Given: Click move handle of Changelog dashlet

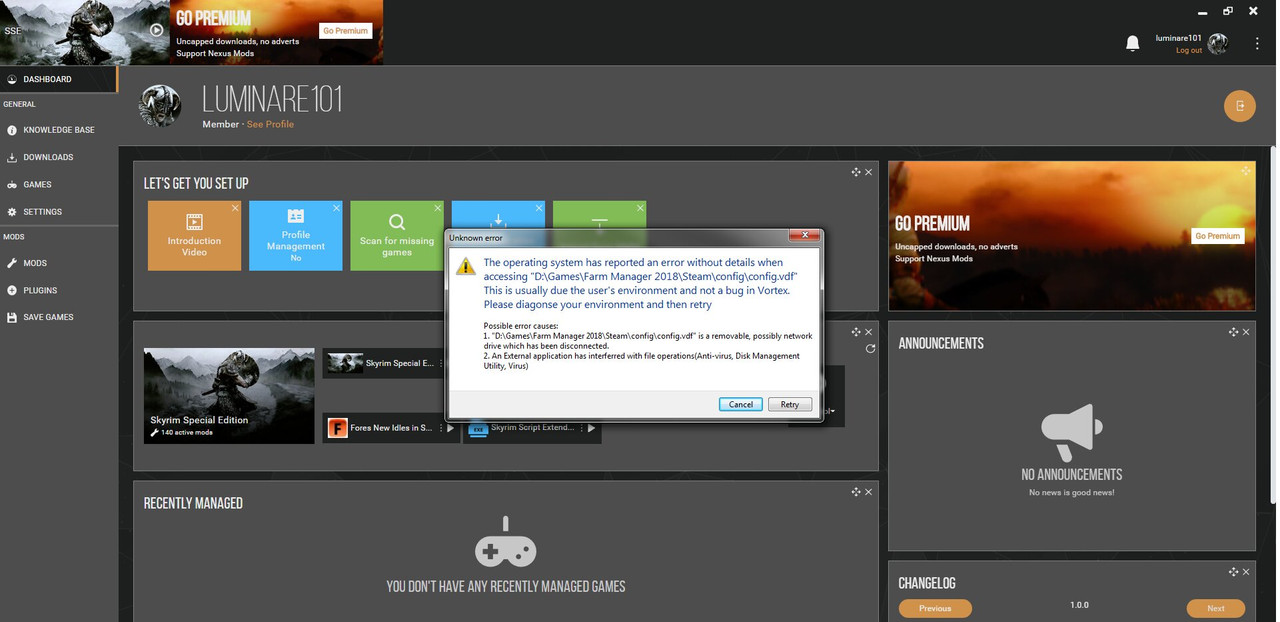Looking at the screenshot, I should (x=1233, y=572).
